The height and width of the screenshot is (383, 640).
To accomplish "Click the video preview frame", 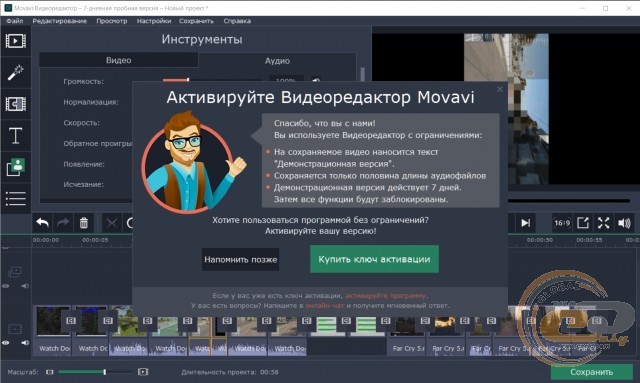I will click(x=506, y=109).
